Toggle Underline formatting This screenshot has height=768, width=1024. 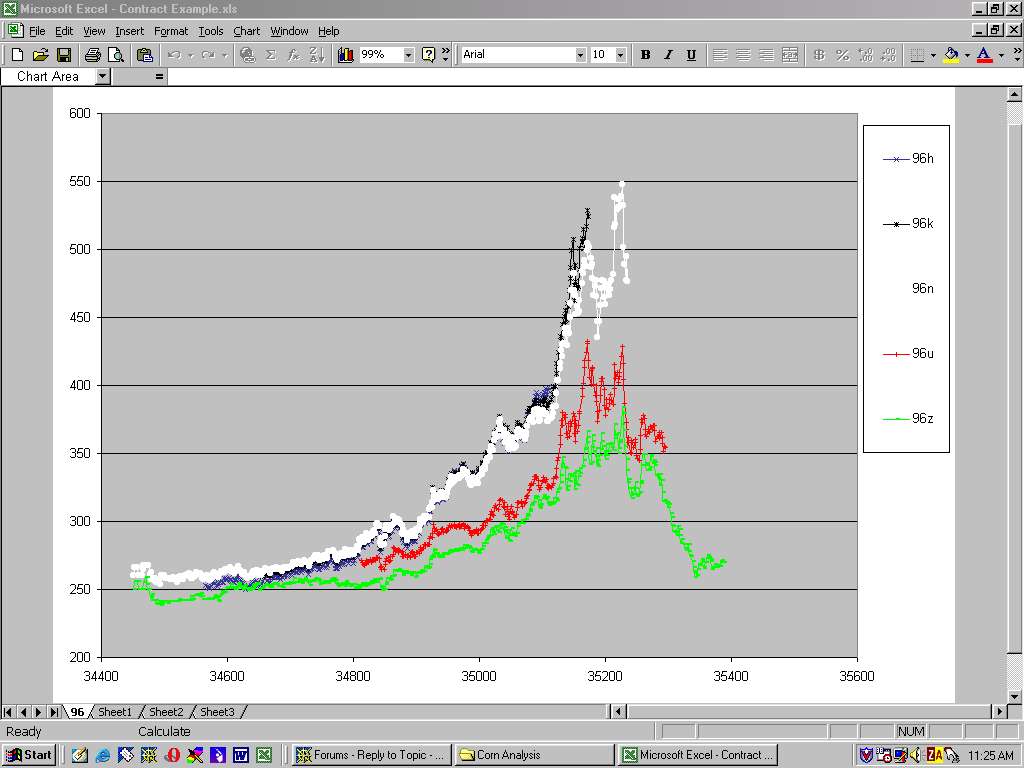(691, 55)
